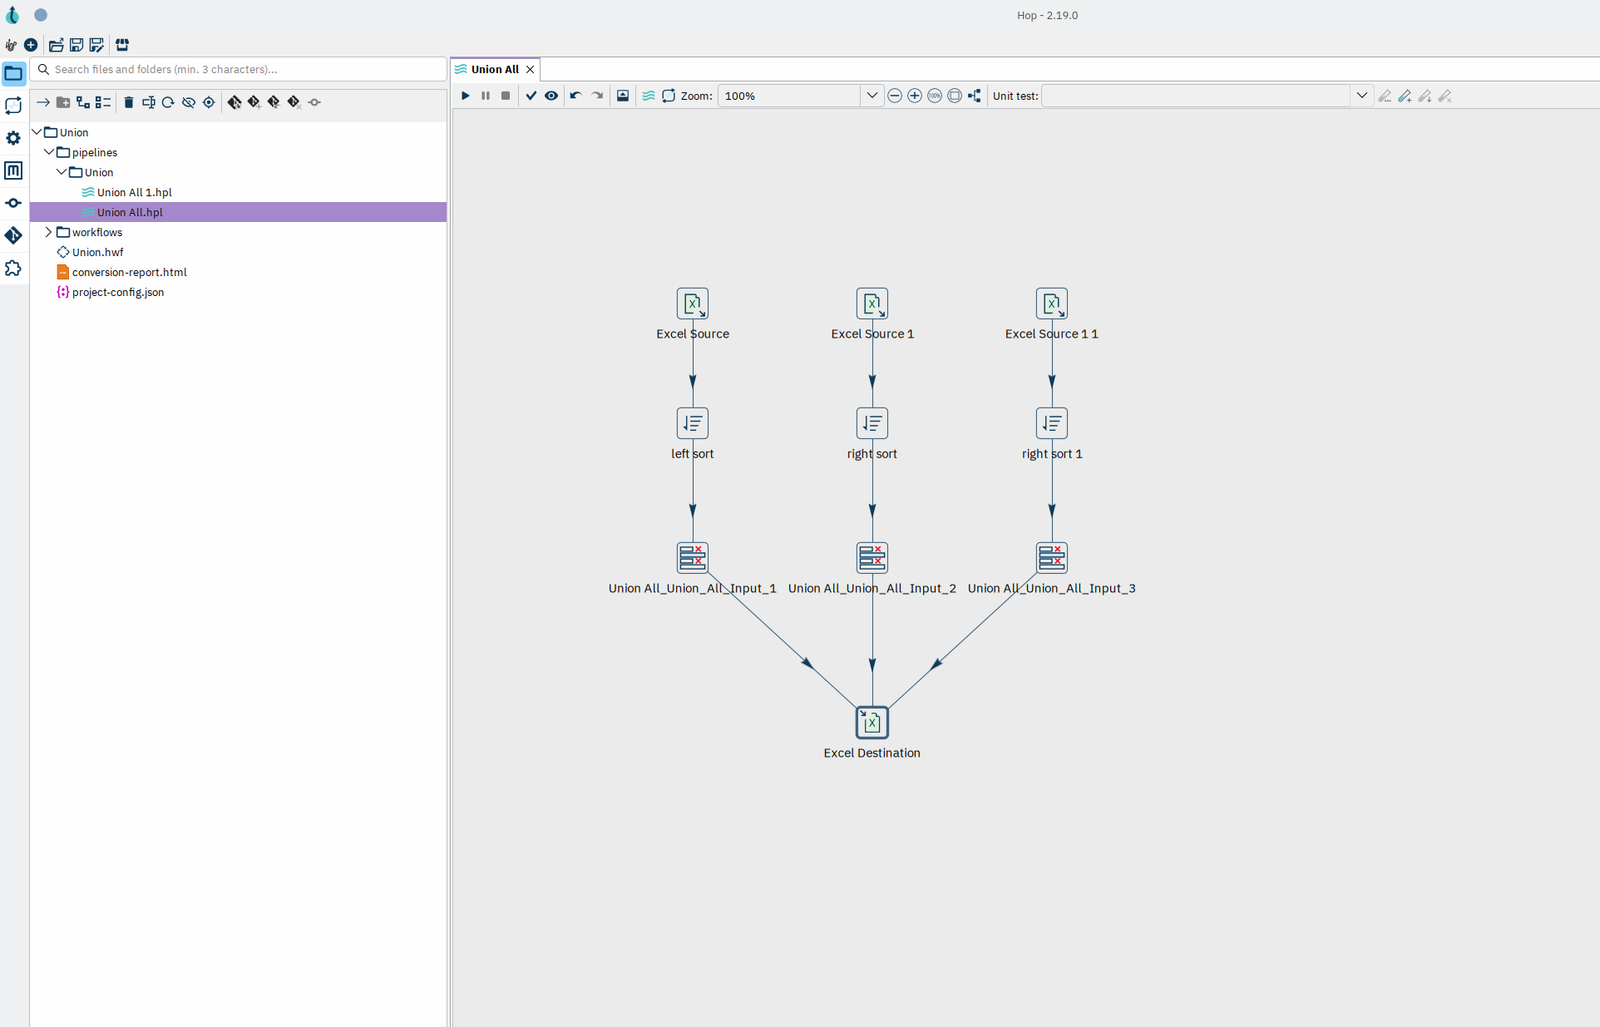1600x1027 pixels.
Task: Open the marketplace icon in the top toolbar
Action: point(122,45)
